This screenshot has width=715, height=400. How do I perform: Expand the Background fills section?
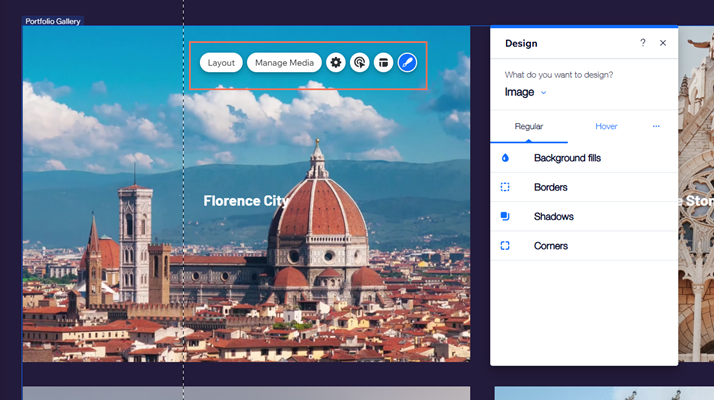tap(566, 158)
